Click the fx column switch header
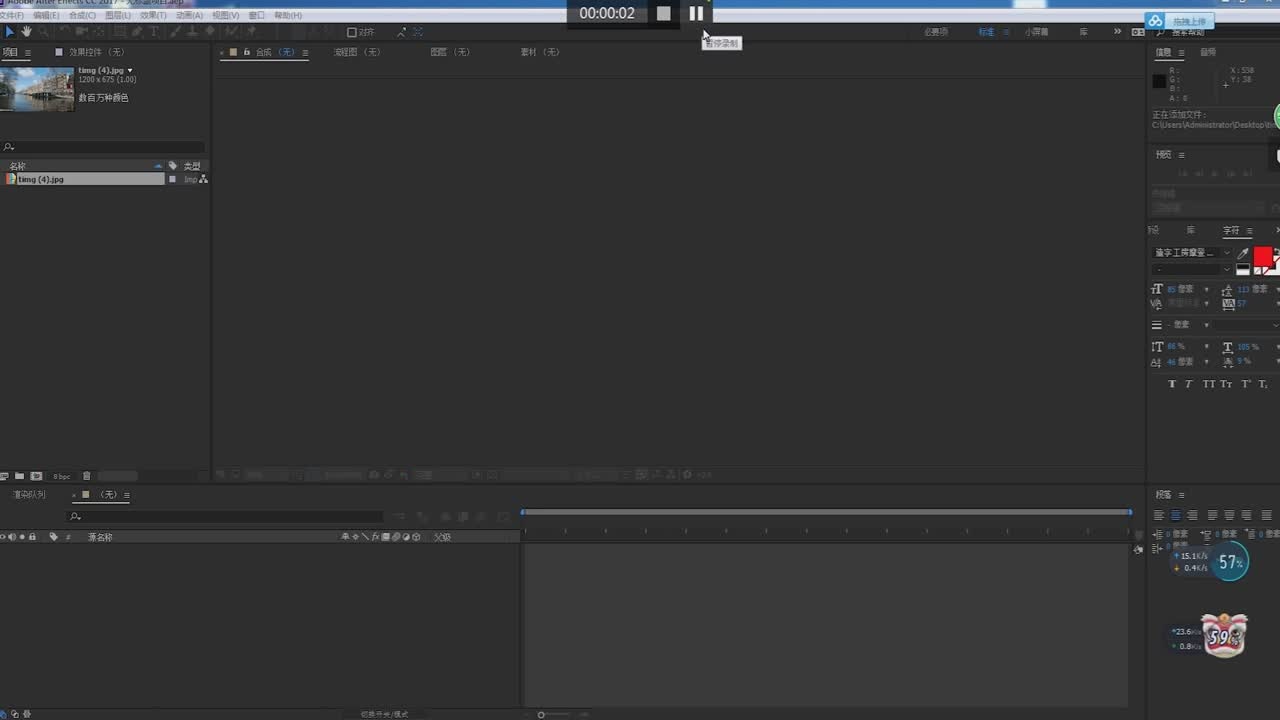 375,537
